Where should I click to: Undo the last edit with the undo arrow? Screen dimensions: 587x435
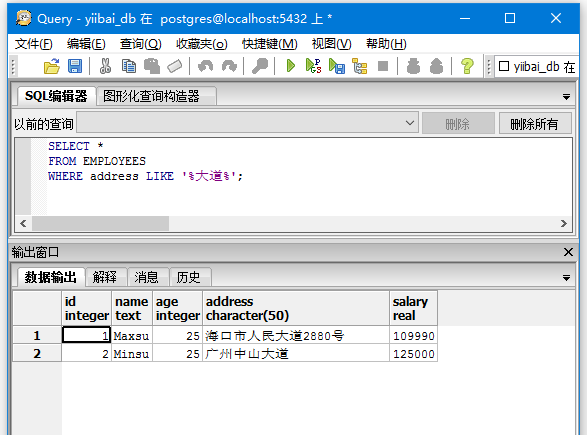(206, 66)
